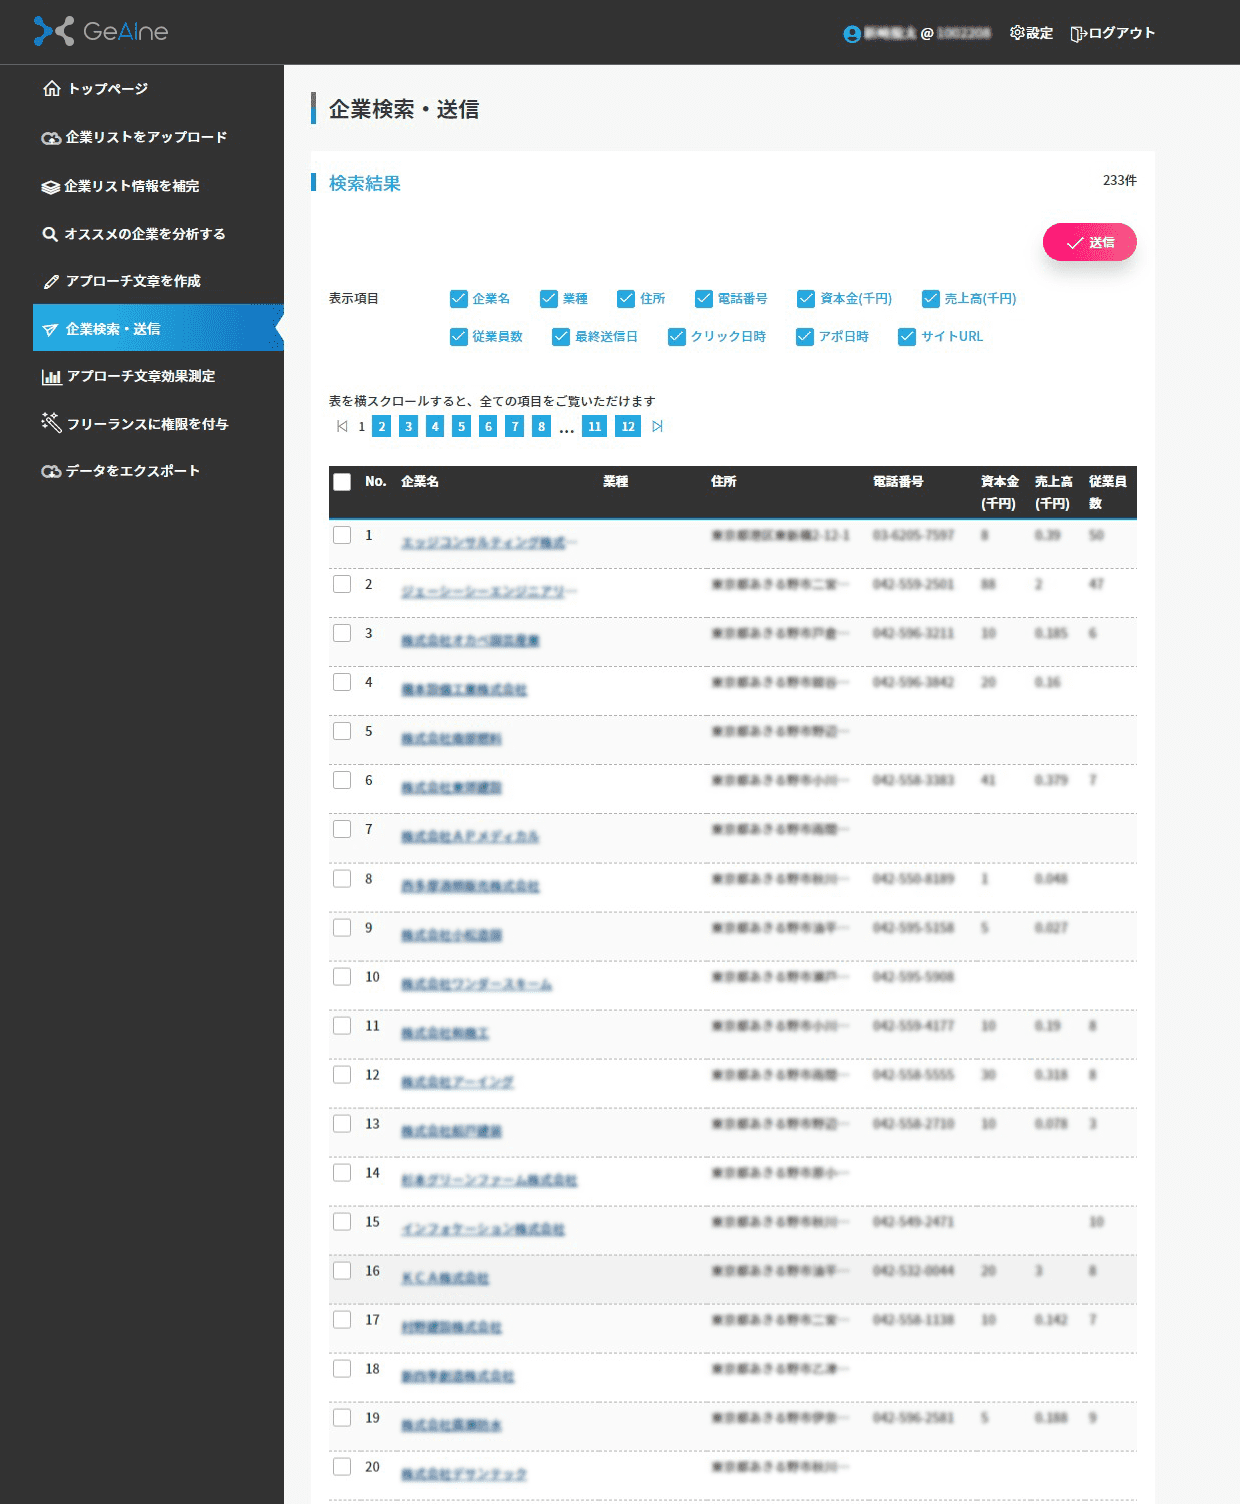
Task: Toggle the 企業名 column checkbox
Action: pos(459,299)
